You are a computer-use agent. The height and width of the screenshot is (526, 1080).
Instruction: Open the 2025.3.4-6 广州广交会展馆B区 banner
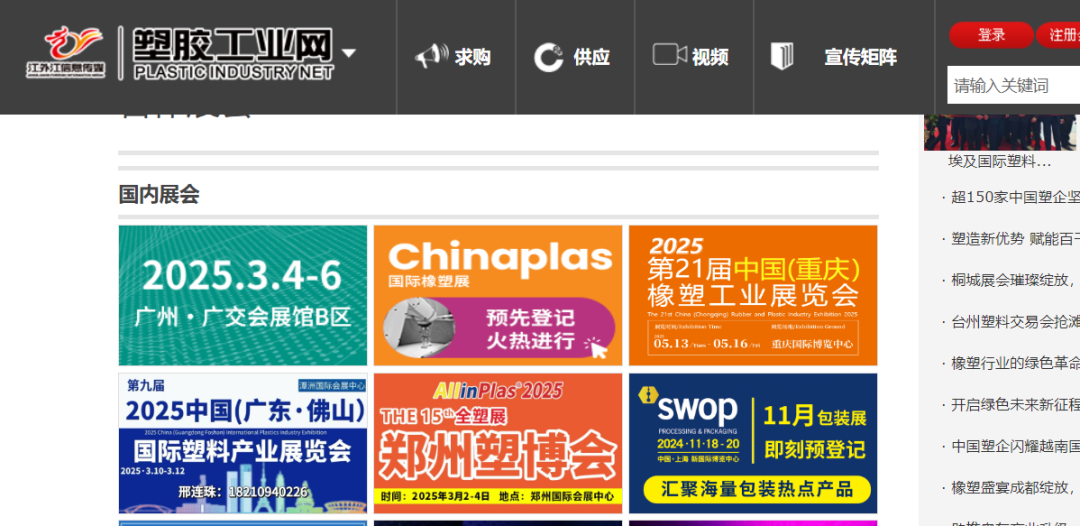[x=243, y=295]
